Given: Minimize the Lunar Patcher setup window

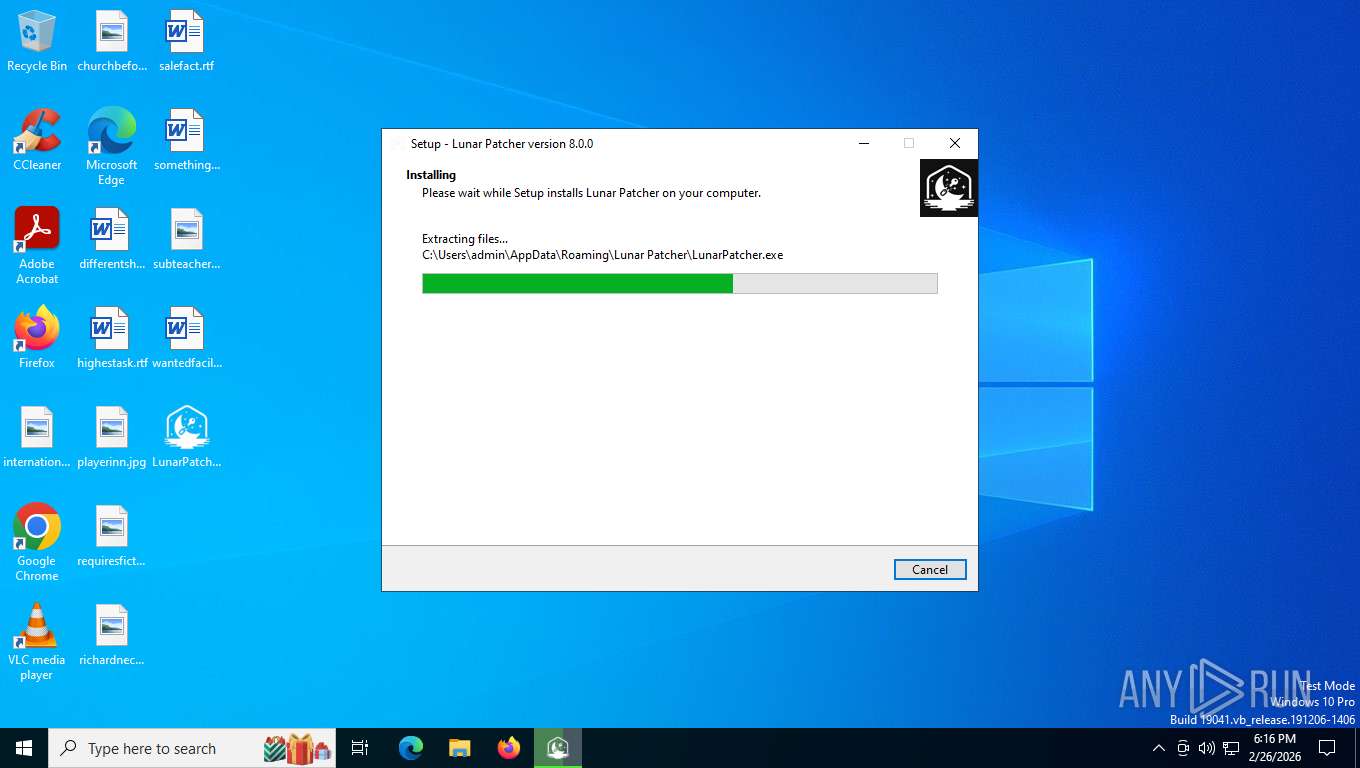Looking at the screenshot, I should 863,143.
